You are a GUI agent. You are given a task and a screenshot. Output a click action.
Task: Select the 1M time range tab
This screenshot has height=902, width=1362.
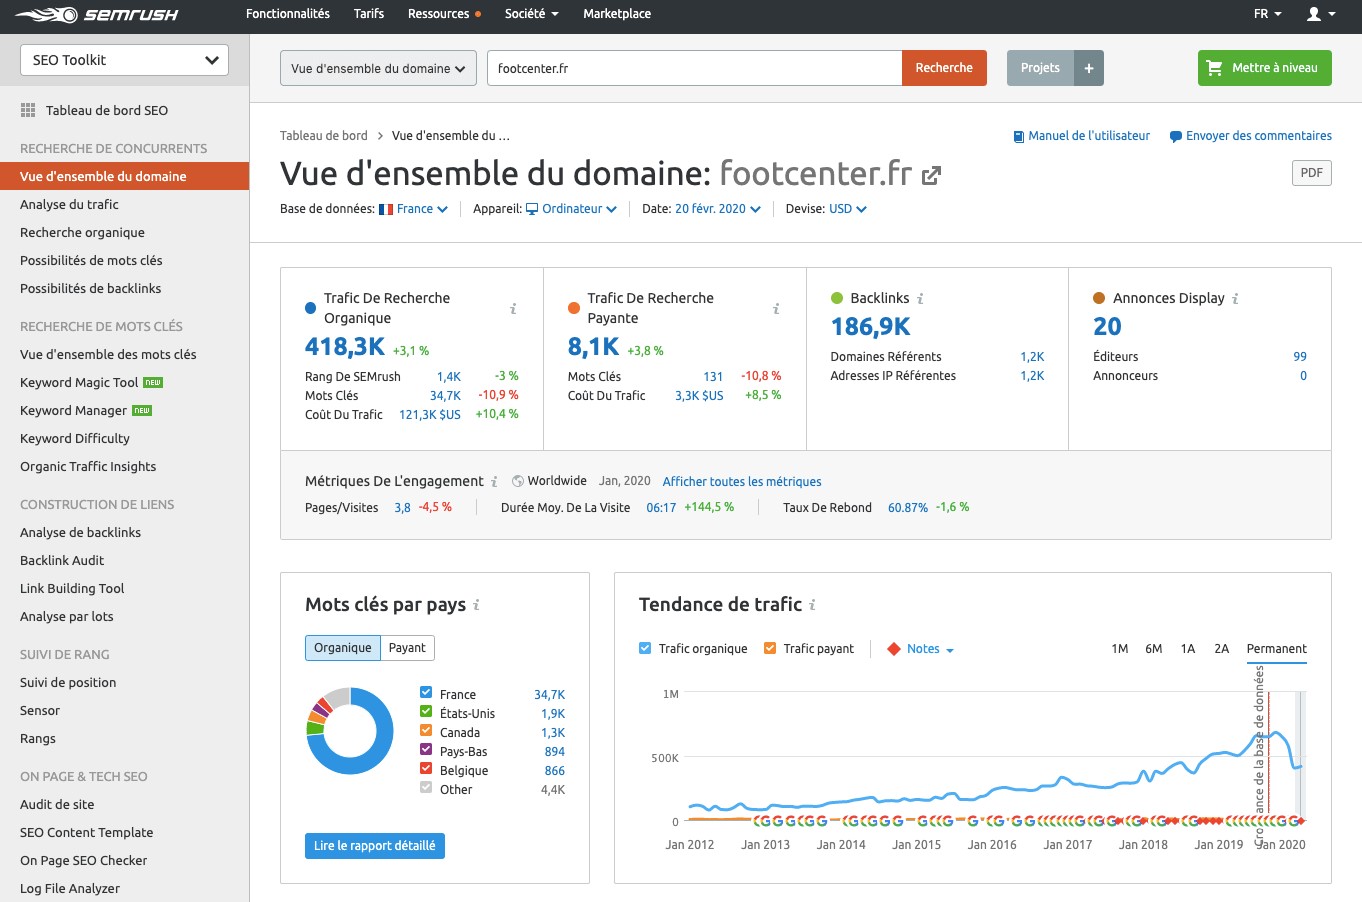[x=1120, y=649]
